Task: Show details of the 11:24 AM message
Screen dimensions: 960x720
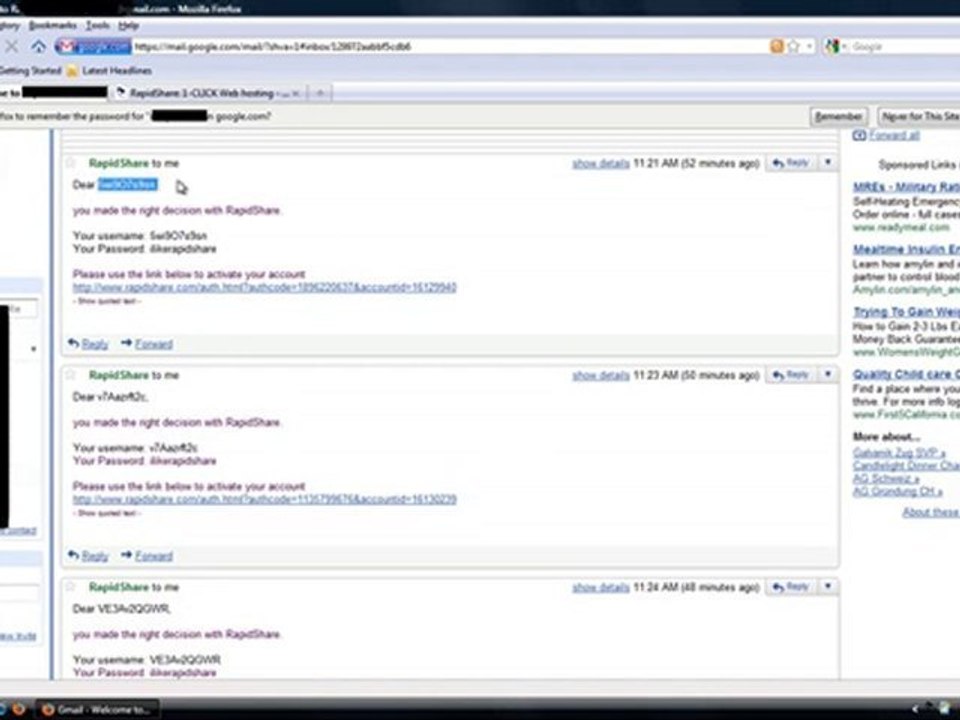Action: [x=601, y=587]
